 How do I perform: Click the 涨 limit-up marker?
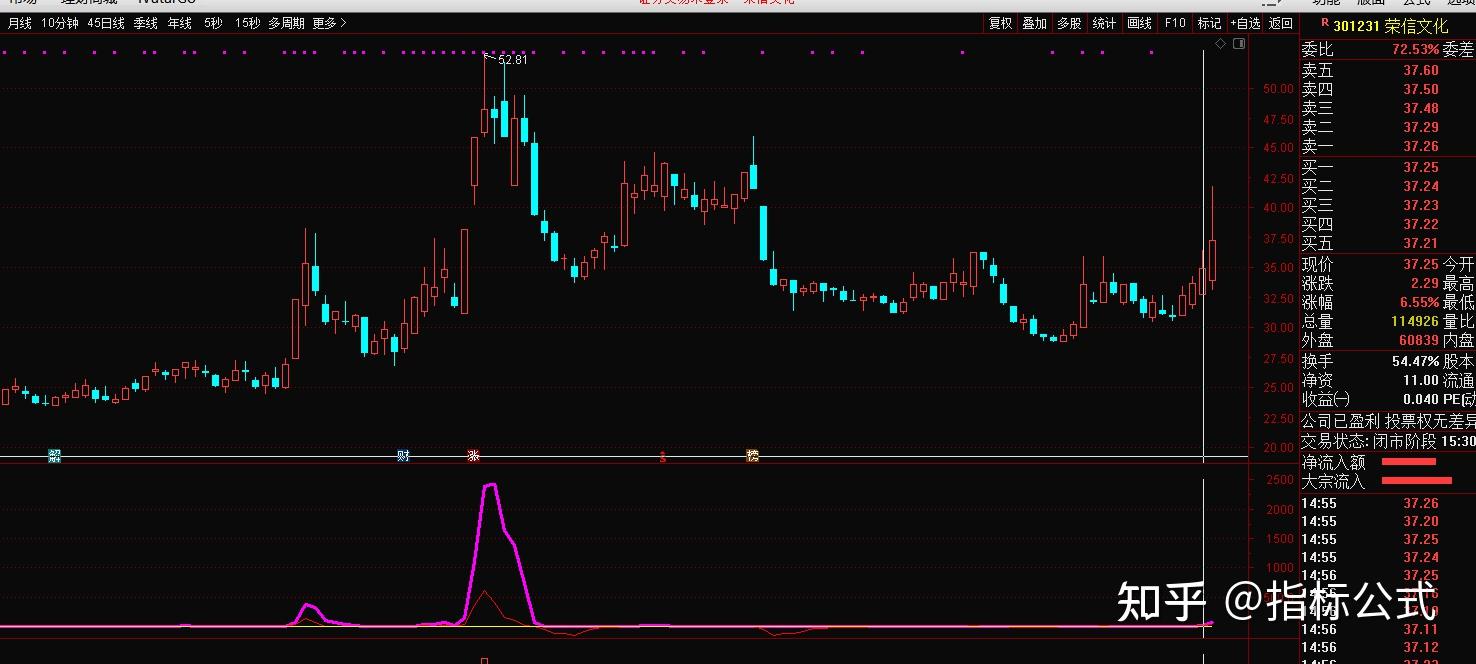coord(473,456)
